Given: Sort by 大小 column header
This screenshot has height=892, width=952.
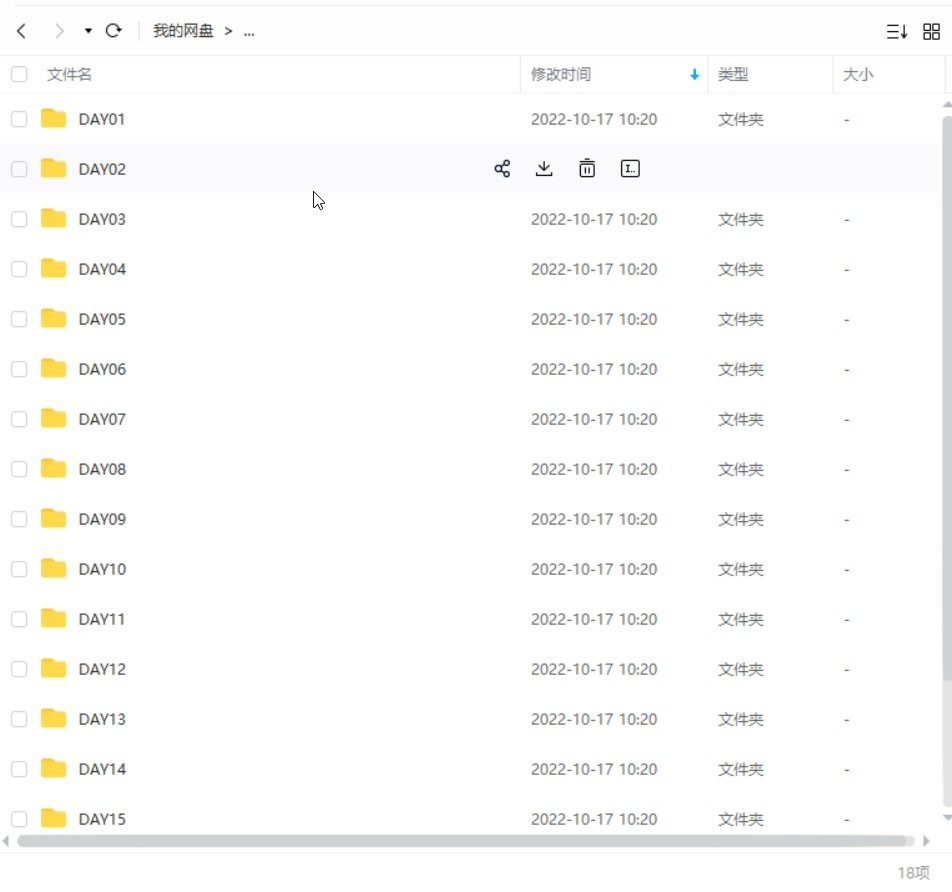Looking at the screenshot, I should tap(858, 74).
